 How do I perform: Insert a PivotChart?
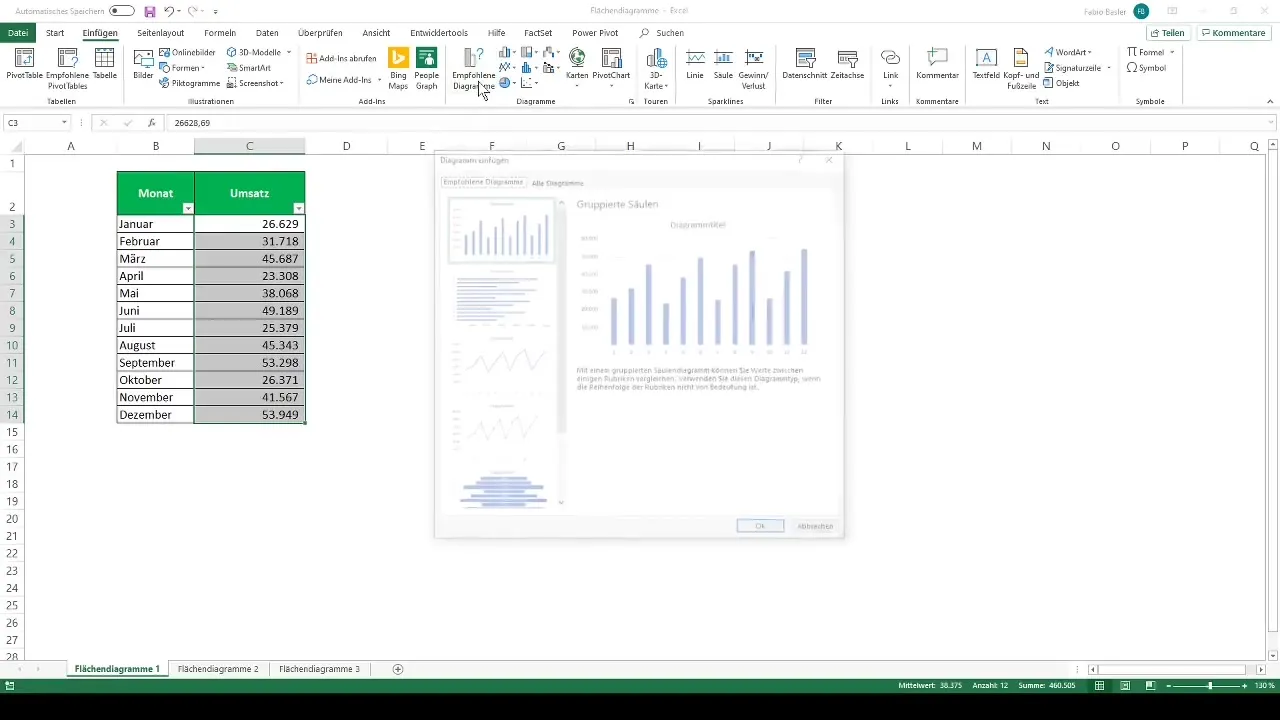coord(611,66)
